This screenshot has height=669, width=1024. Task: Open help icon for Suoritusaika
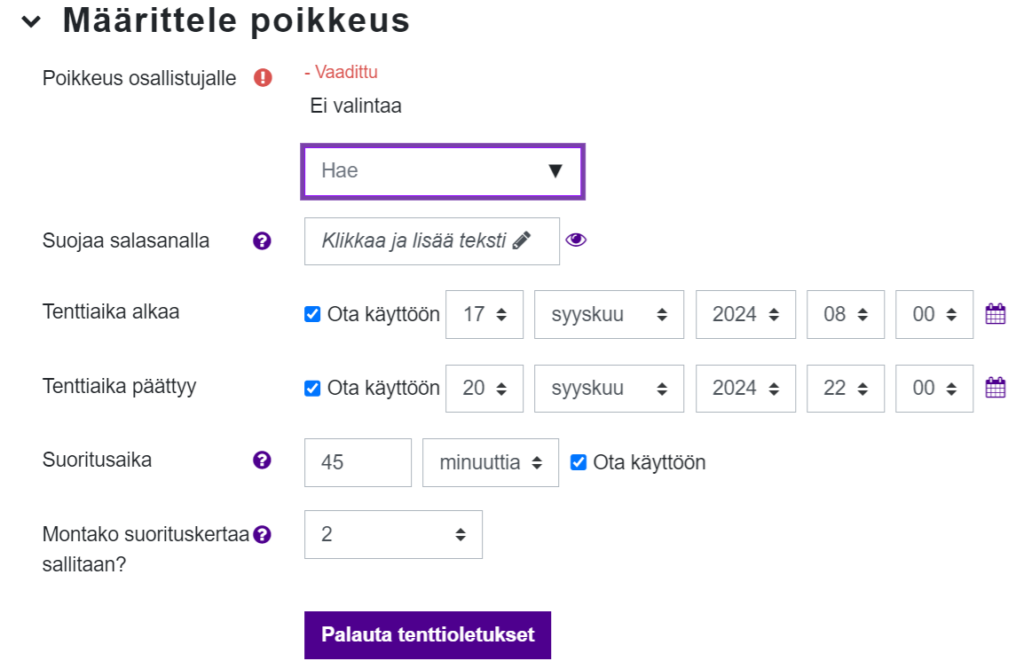coord(262,461)
